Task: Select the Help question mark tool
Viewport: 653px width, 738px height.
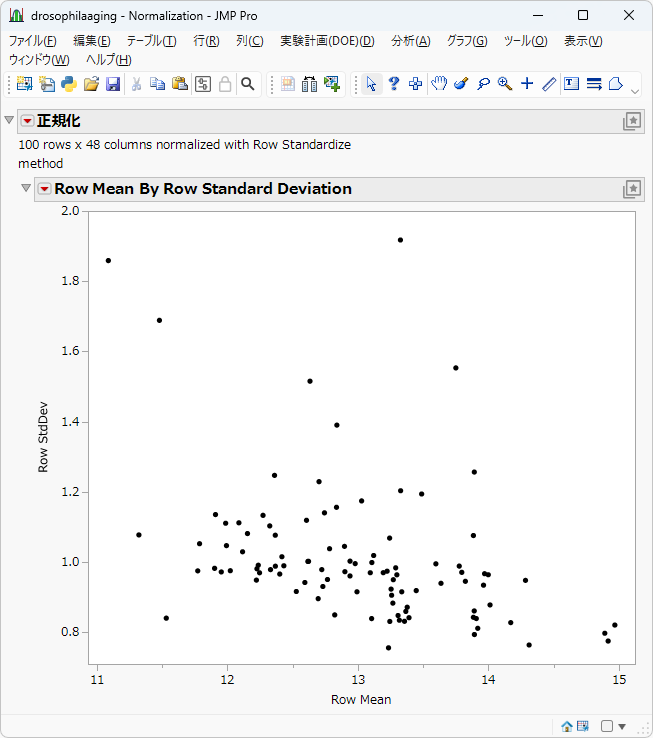Action: 394,84
